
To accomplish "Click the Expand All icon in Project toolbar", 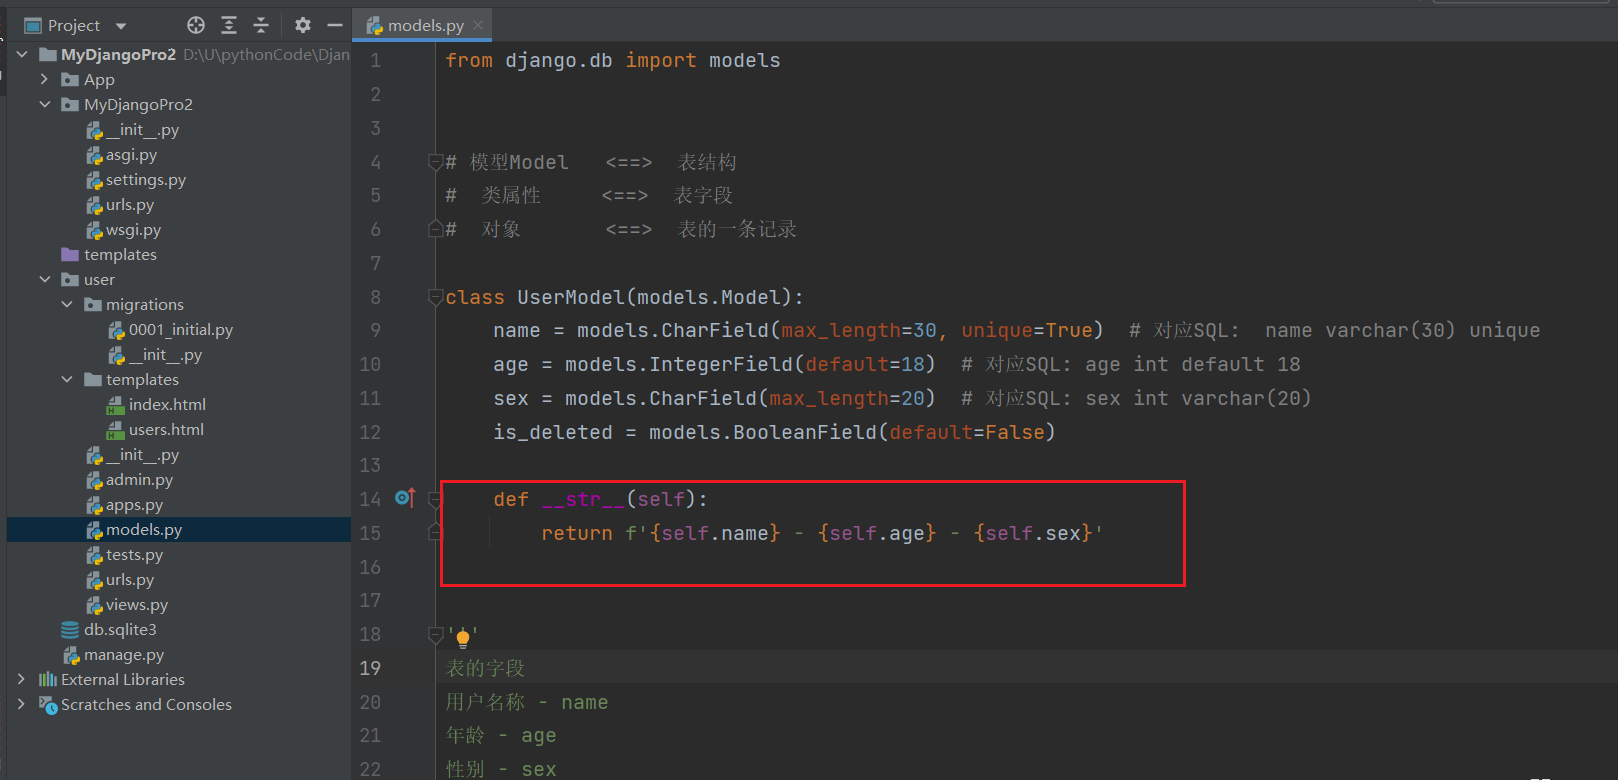I will point(229,25).
